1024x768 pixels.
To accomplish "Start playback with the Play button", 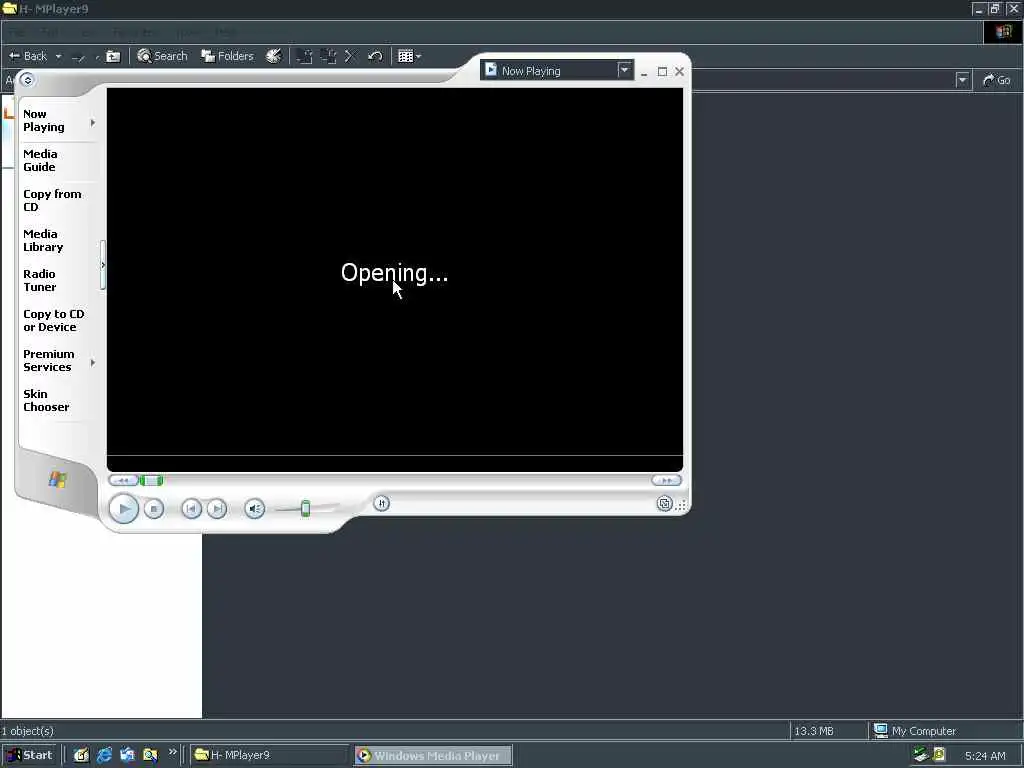I will pos(123,509).
